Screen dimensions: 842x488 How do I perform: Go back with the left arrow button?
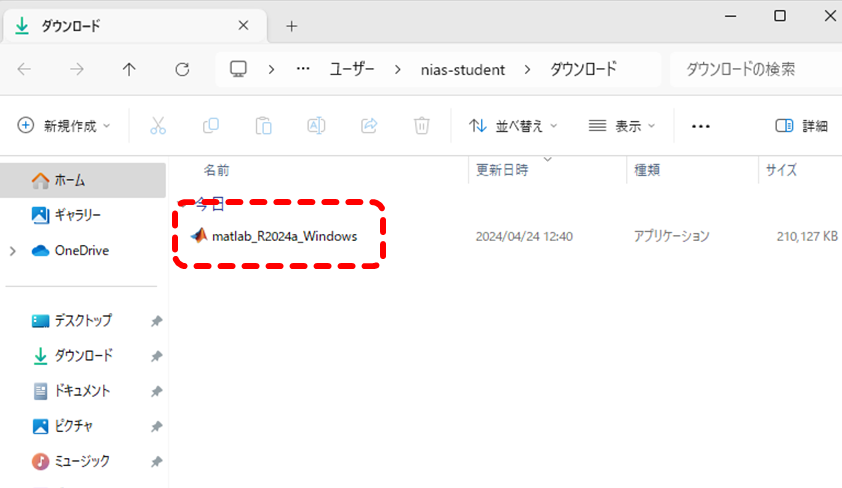tap(24, 69)
